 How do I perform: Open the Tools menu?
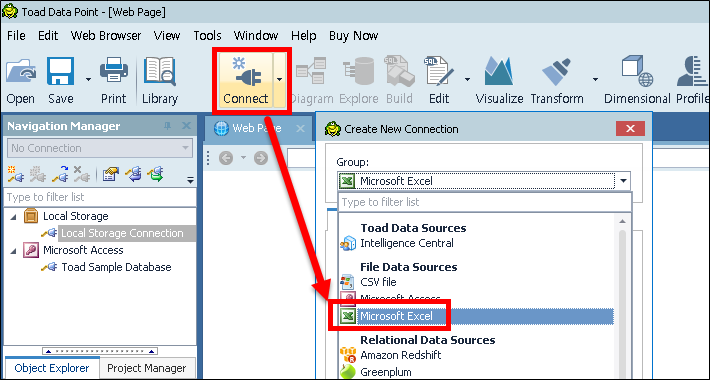point(207,36)
